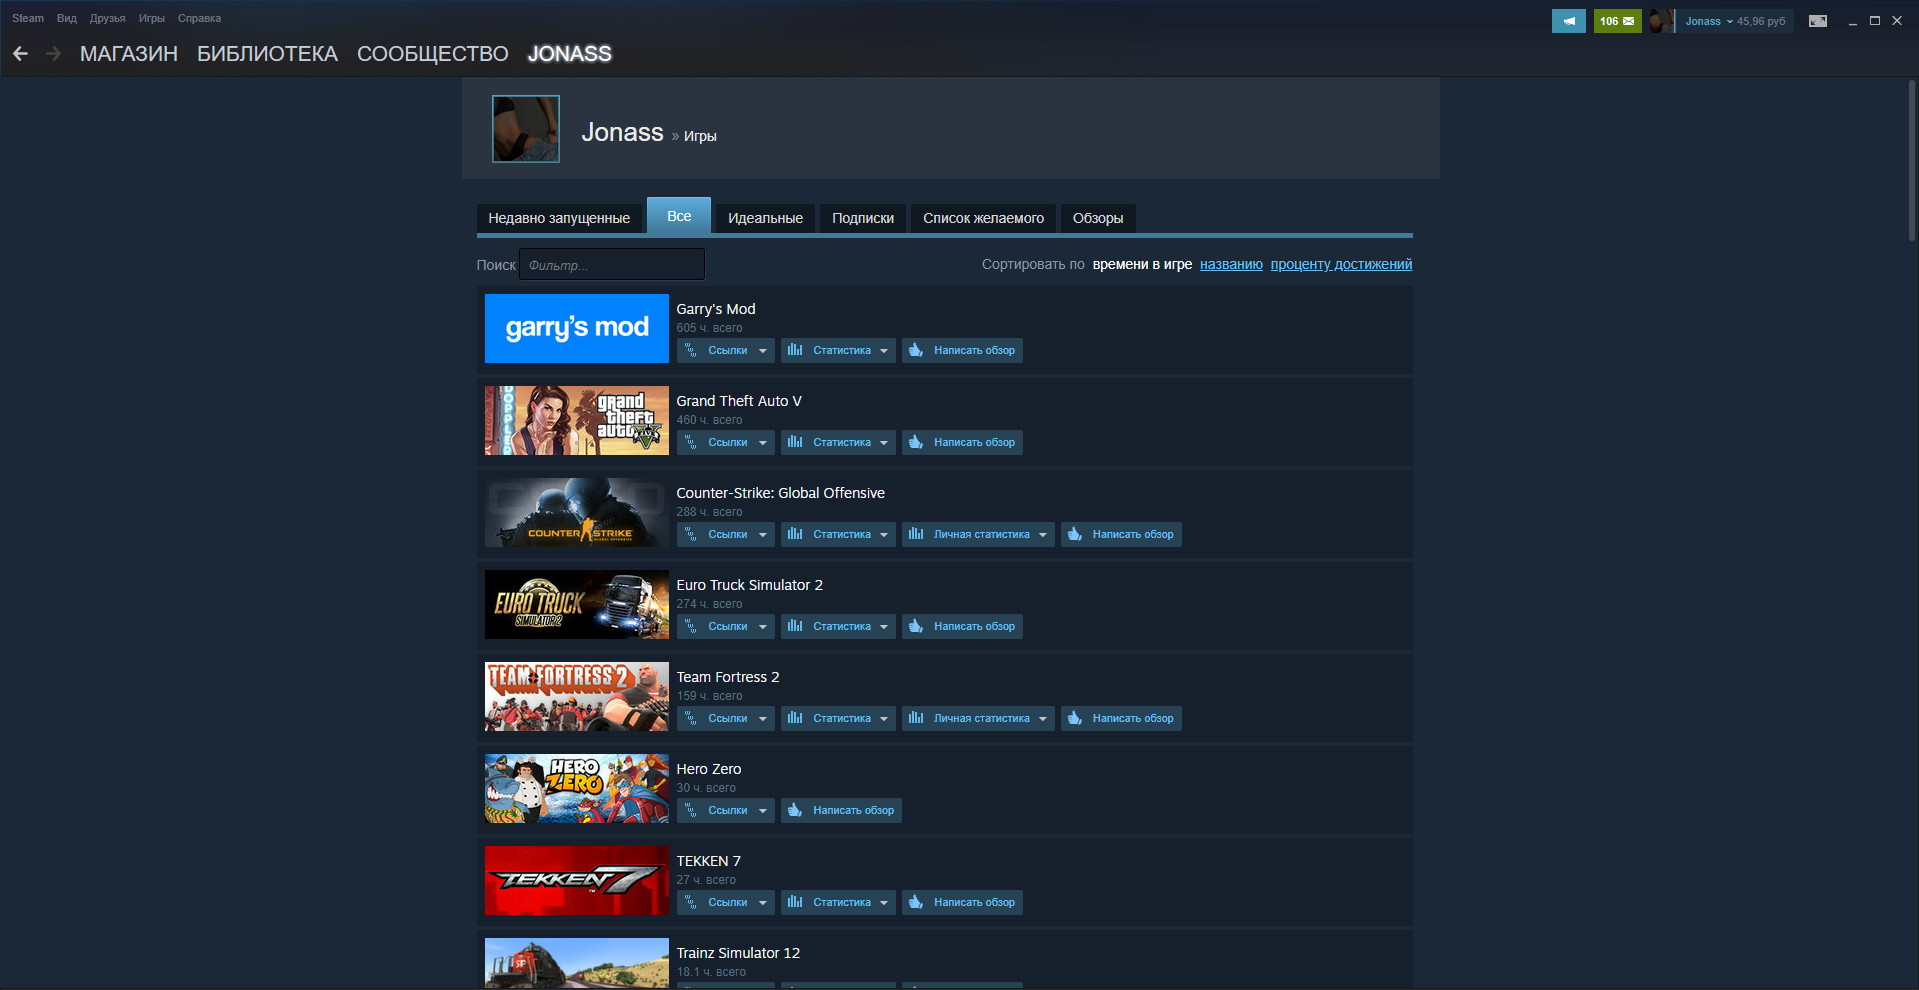Image resolution: width=1919 pixels, height=990 pixels.
Task: Expand Ссылки dropdown for Euro Truck Simulator 2
Action: coord(726,626)
